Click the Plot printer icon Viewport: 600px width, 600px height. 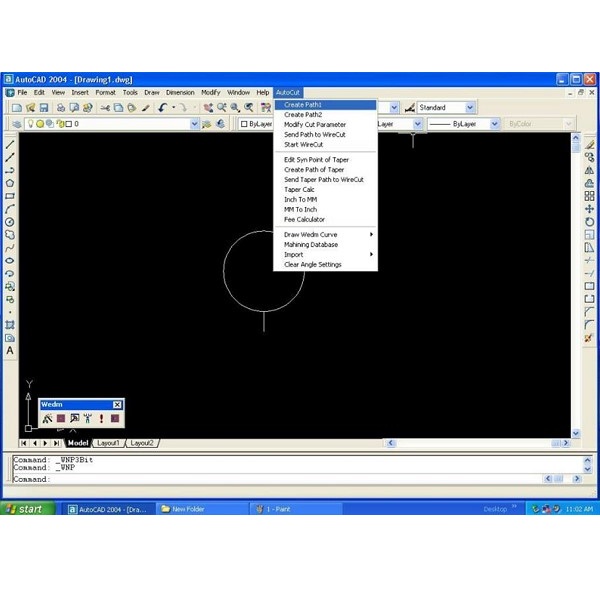61,108
